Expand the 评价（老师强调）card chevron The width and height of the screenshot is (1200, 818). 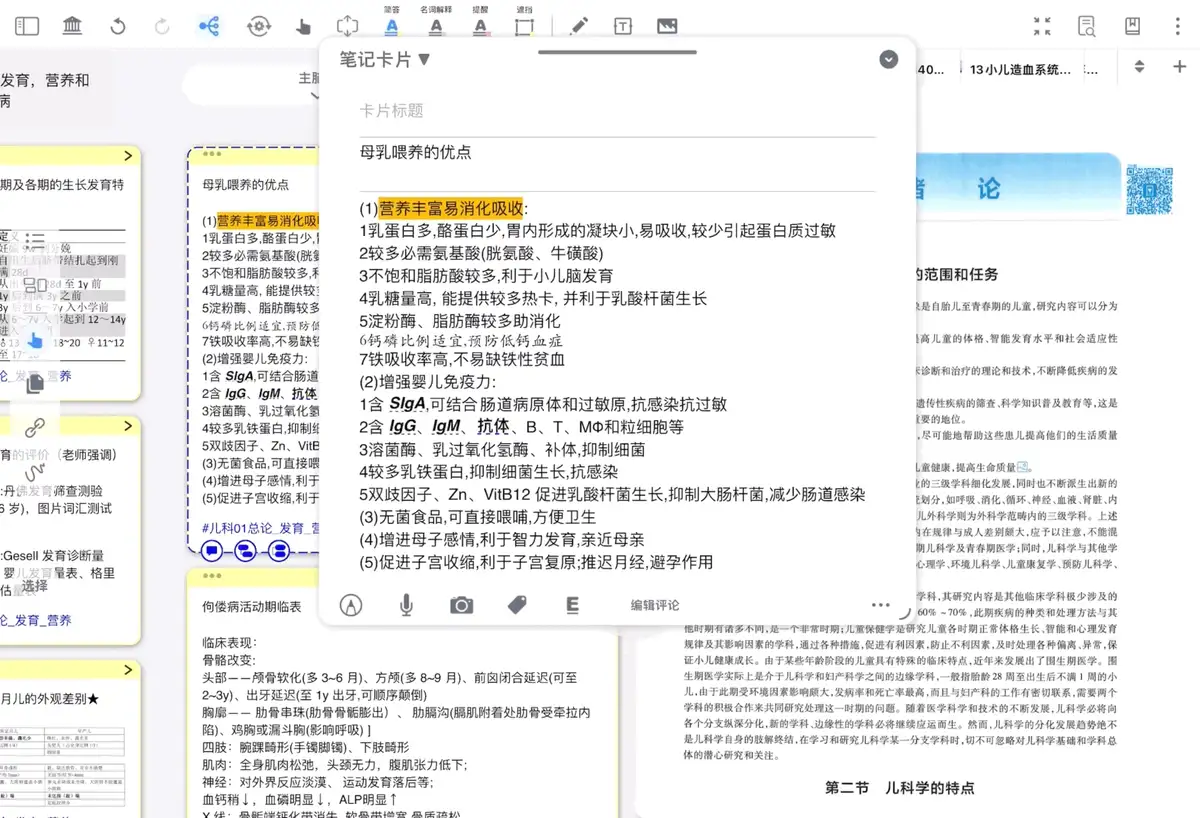128,427
